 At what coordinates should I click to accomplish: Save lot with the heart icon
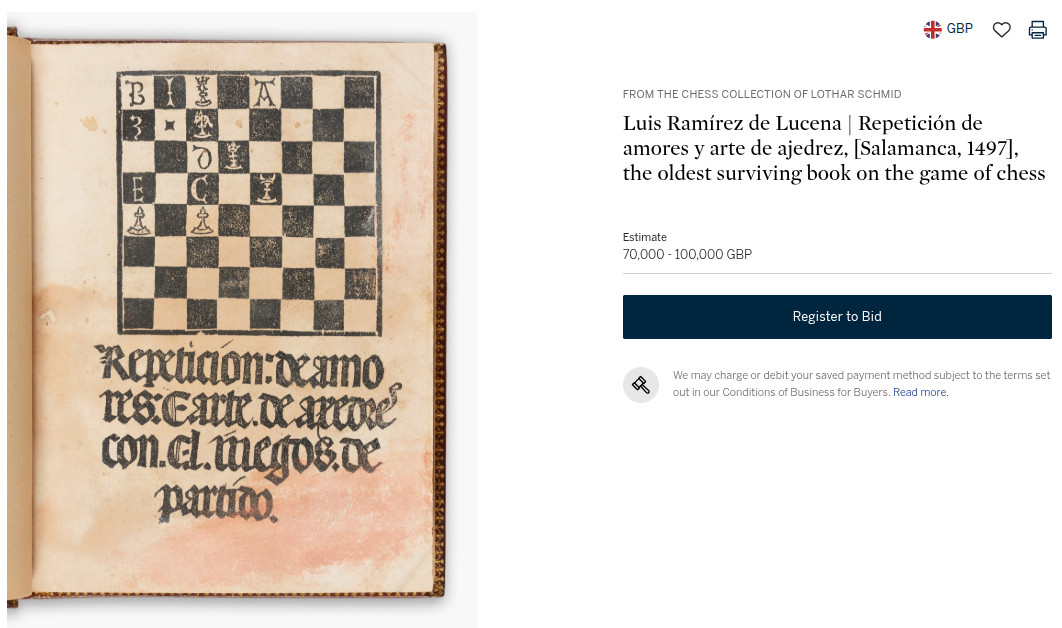coord(1002,29)
